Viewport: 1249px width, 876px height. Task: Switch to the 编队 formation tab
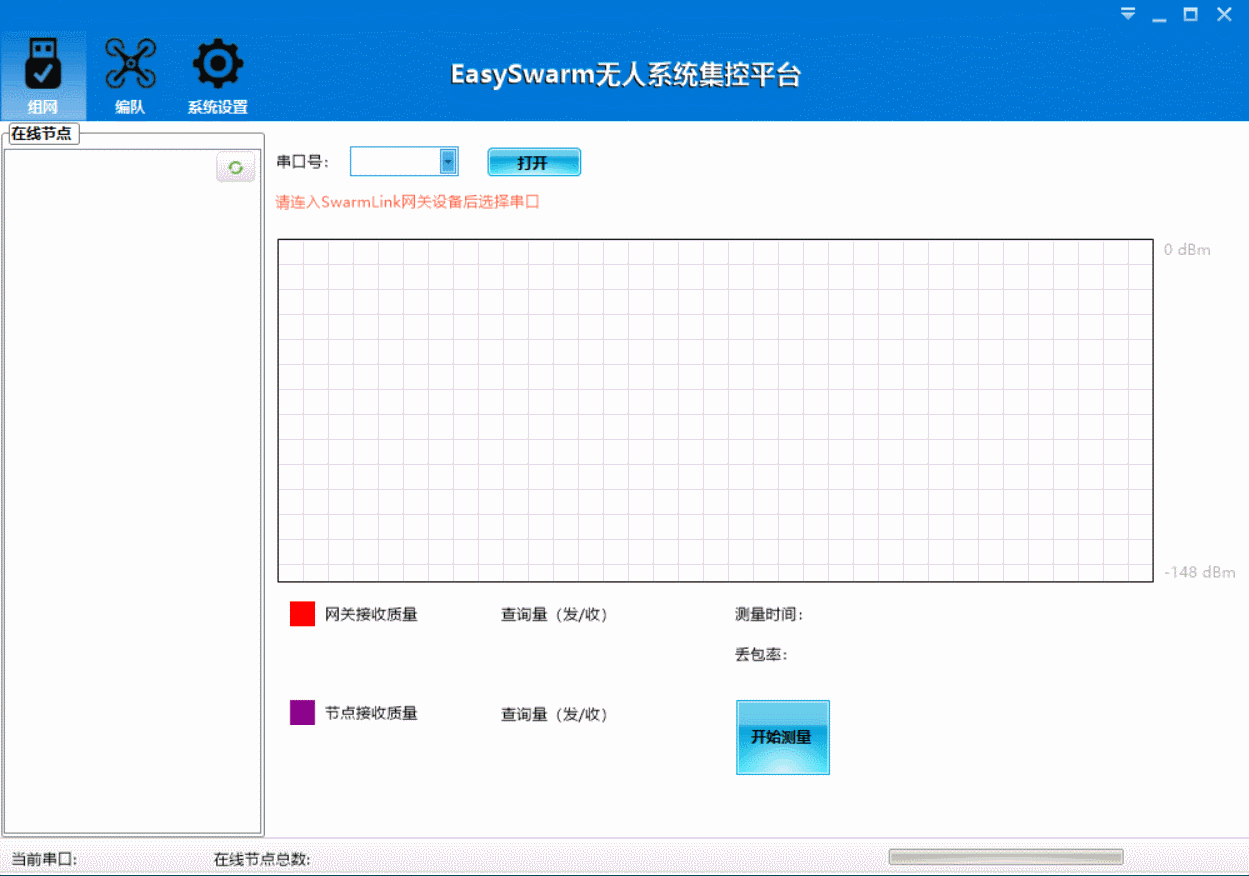[130, 76]
